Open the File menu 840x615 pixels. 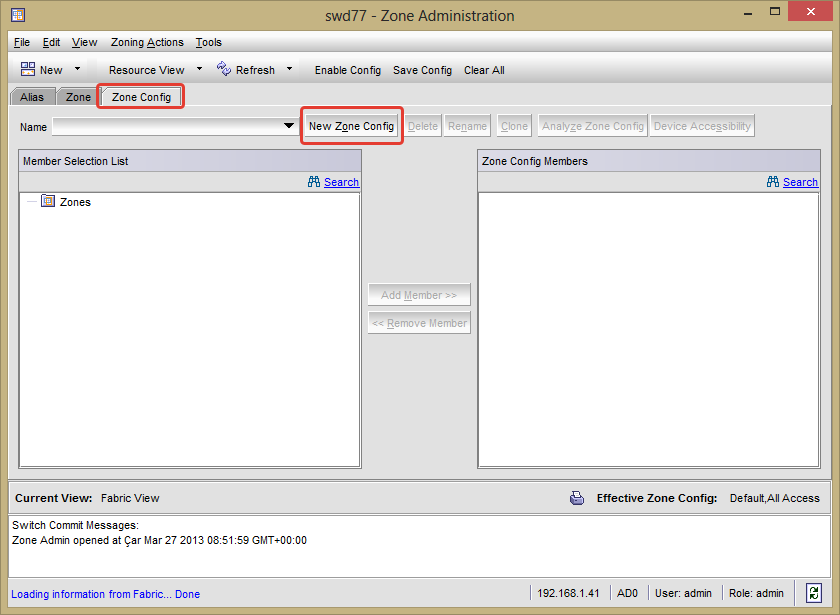[22, 42]
